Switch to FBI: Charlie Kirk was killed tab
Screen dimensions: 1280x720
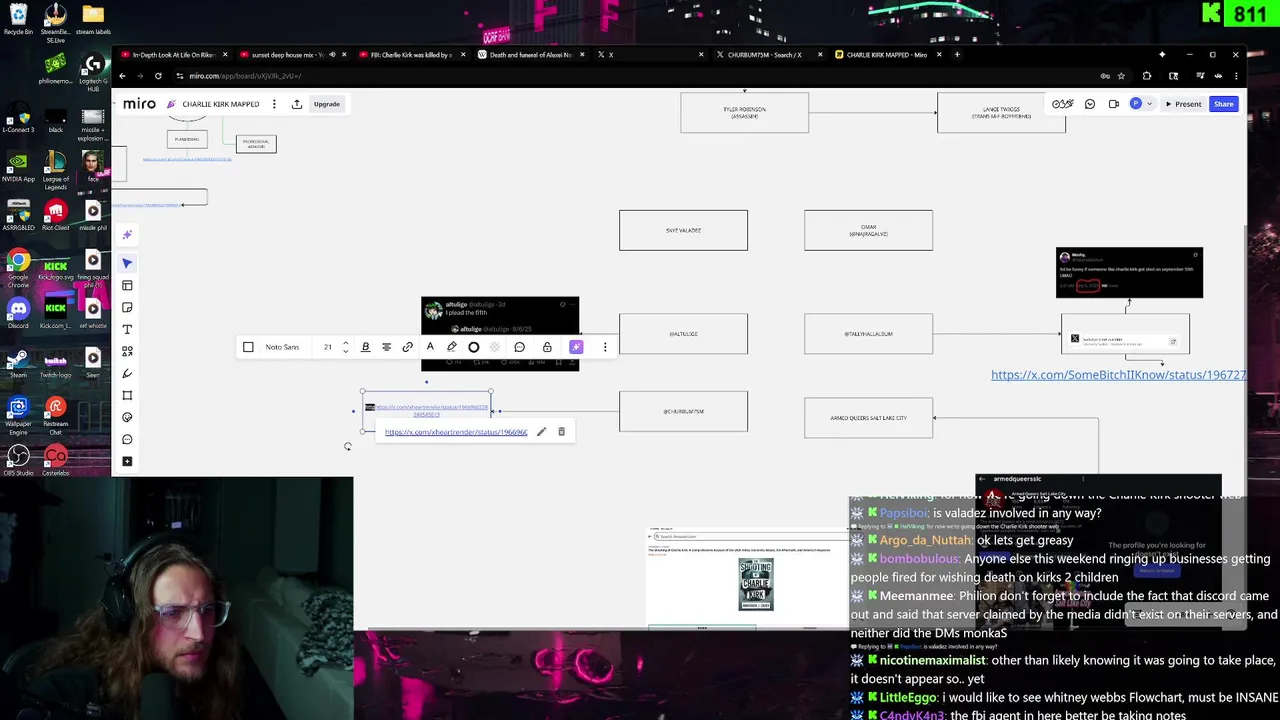(x=412, y=55)
